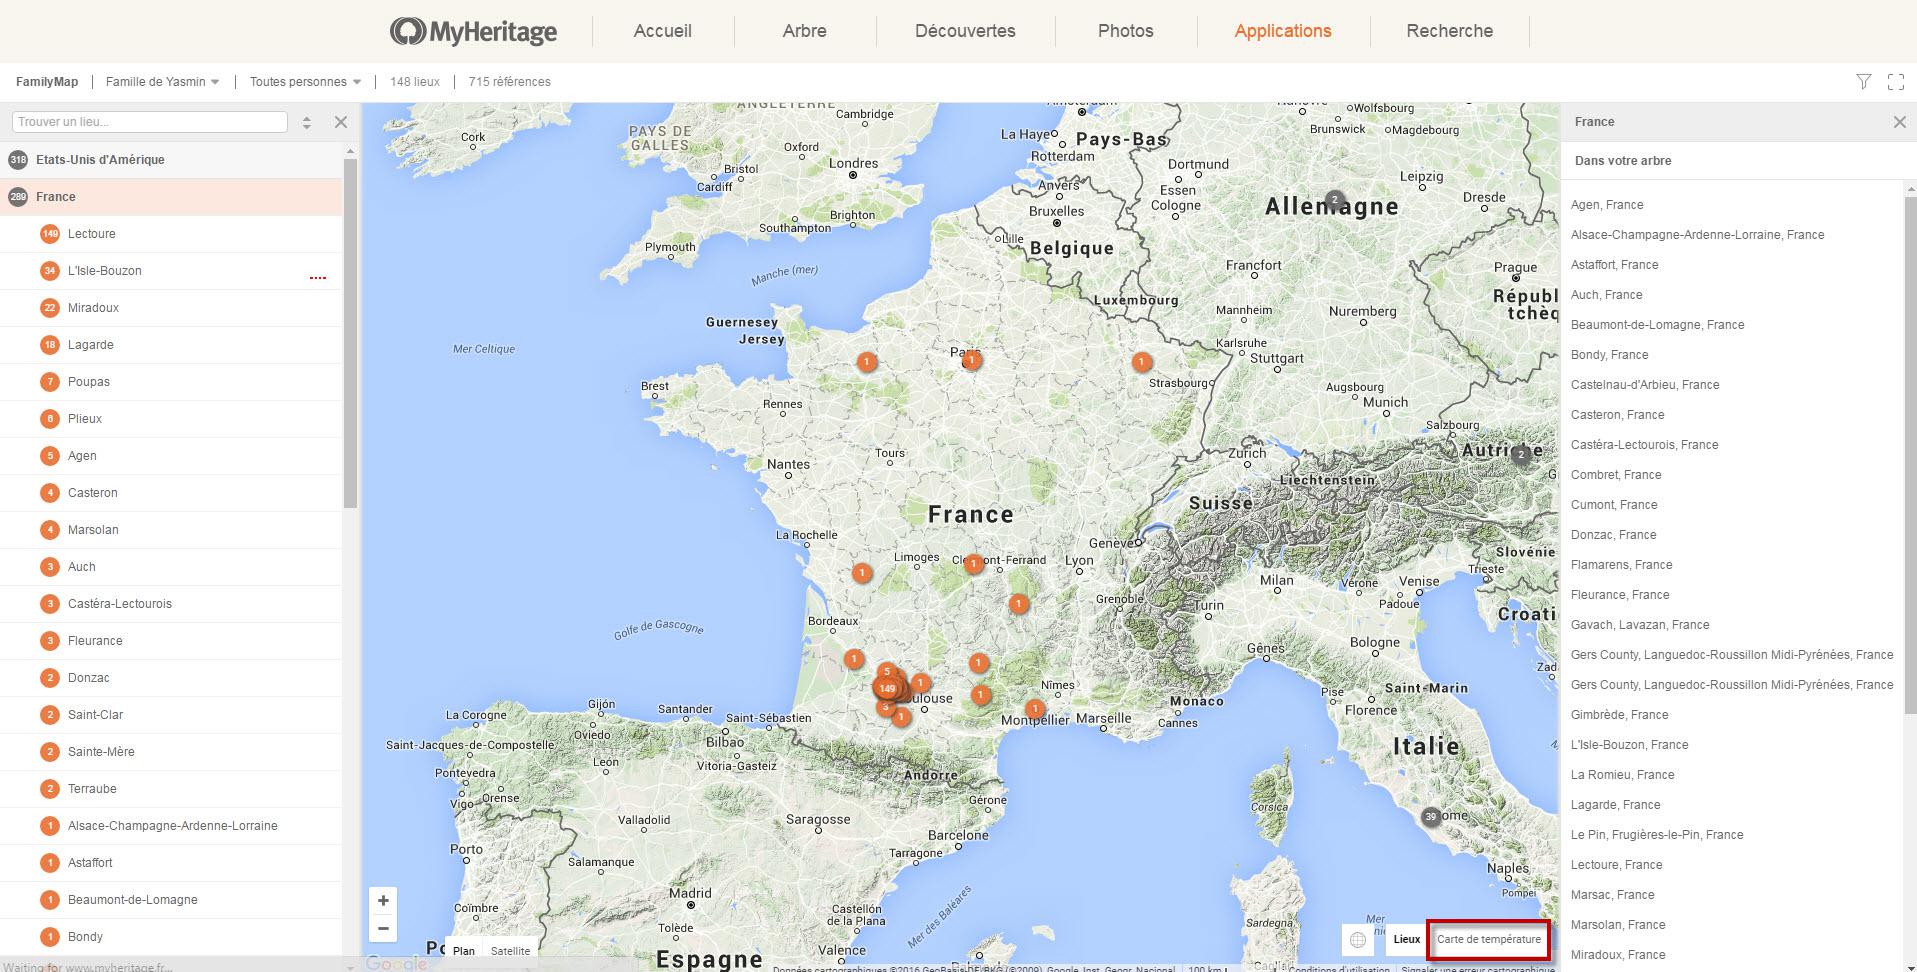The height and width of the screenshot is (972, 1917).
Task: Open La Romieu, France link
Action: [1622, 775]
